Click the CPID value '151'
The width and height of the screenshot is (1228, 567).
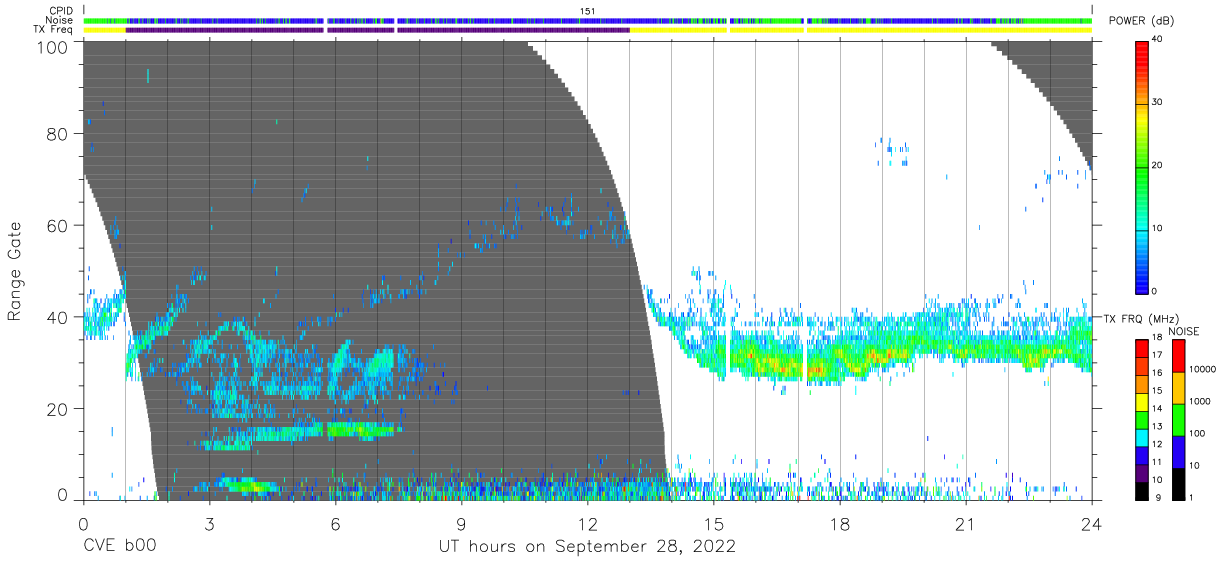pos(588,10)
